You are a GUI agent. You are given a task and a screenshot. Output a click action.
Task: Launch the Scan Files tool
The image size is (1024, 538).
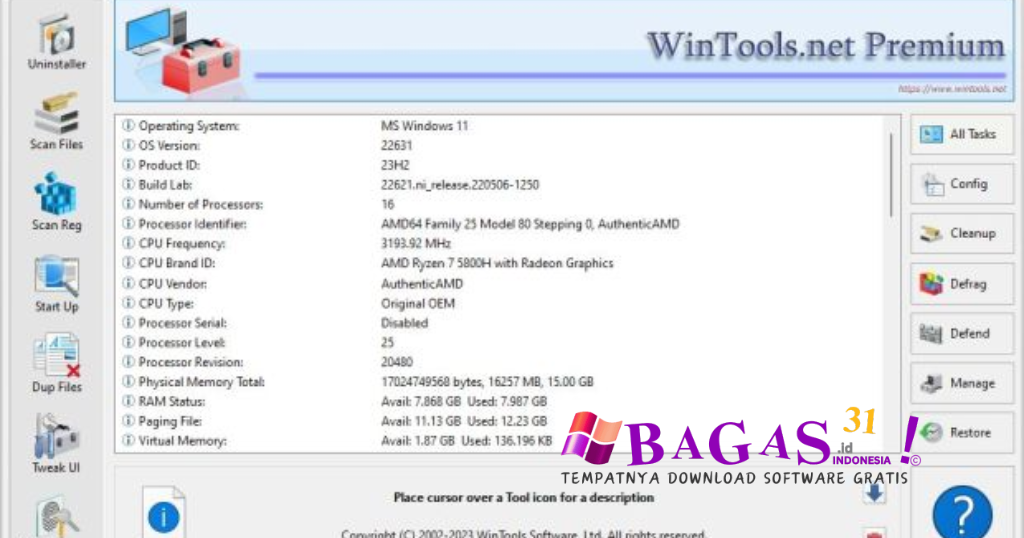coord(56,121)
